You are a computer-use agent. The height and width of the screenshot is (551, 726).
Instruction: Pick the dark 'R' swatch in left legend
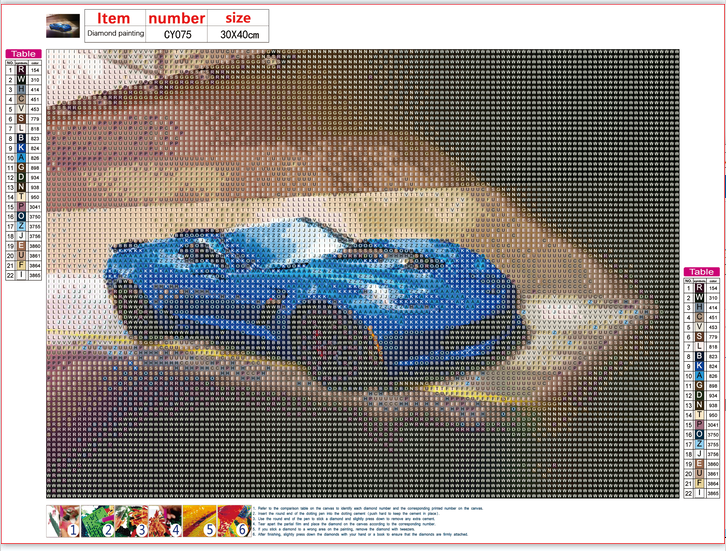21,69
